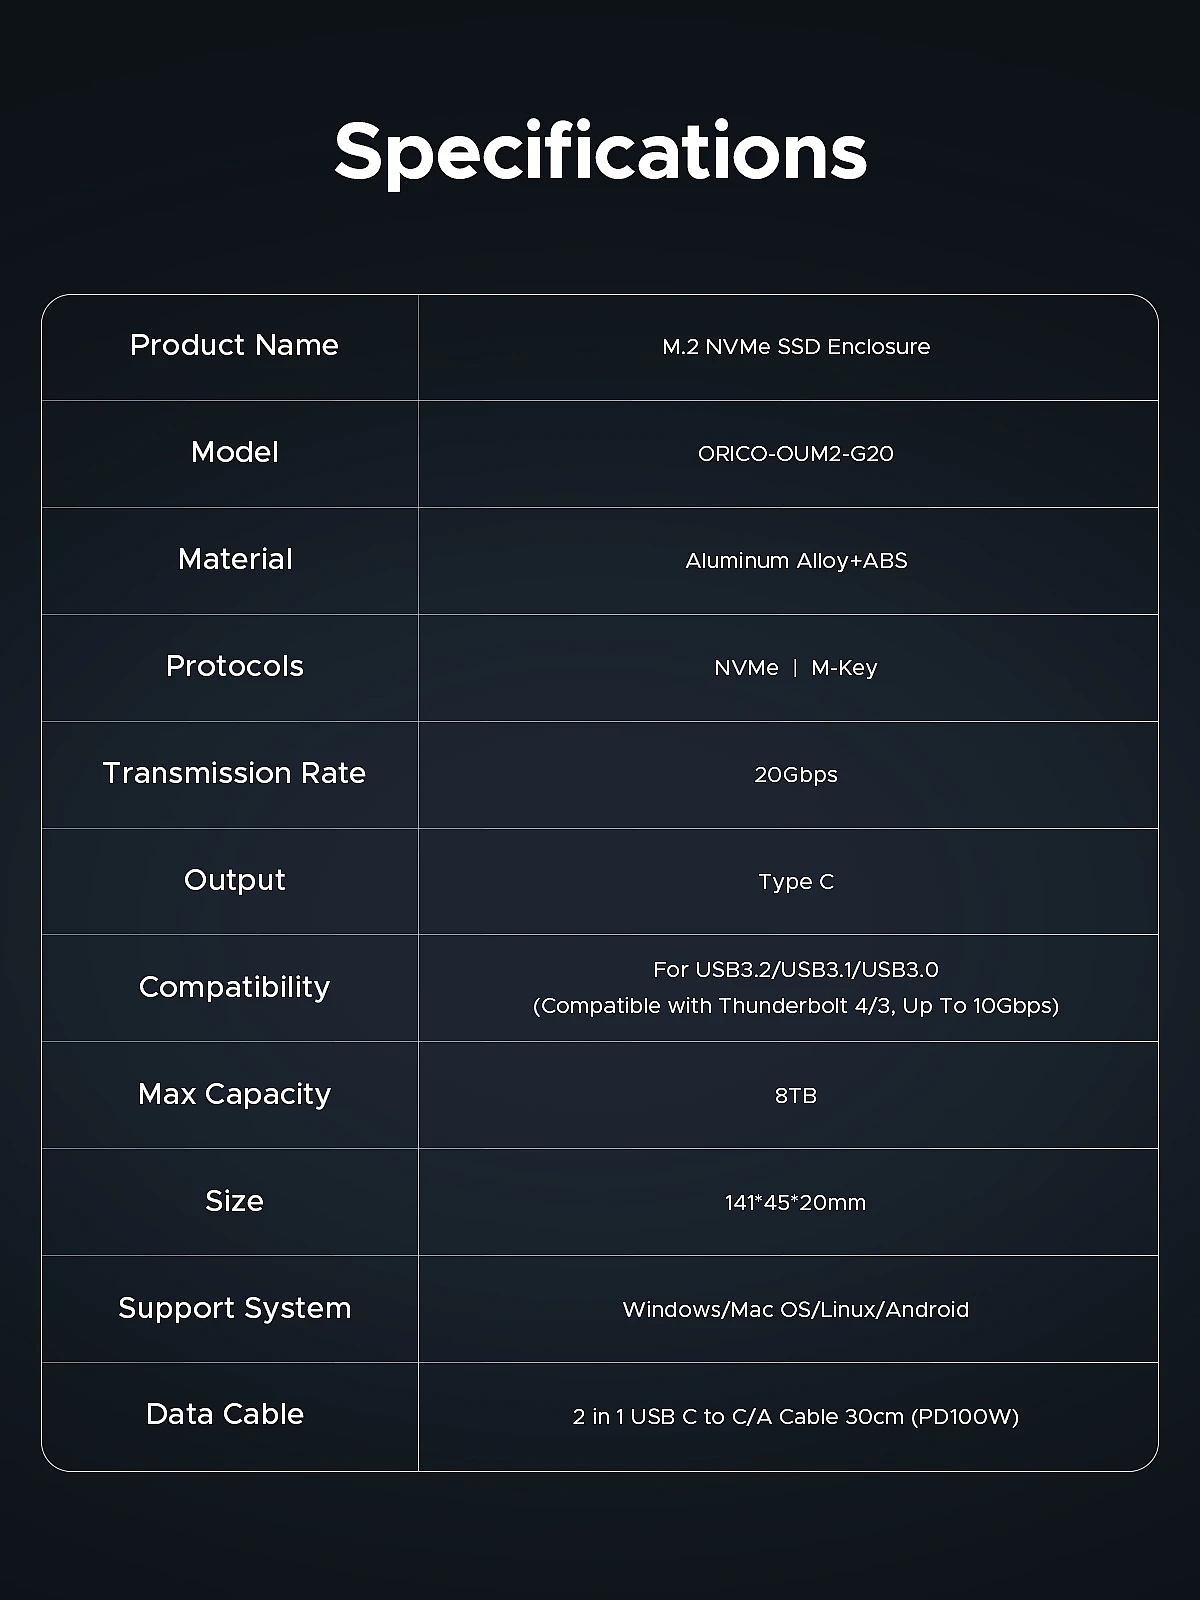Select the Aluminum Alloy+ABS value

coord(796,561)
